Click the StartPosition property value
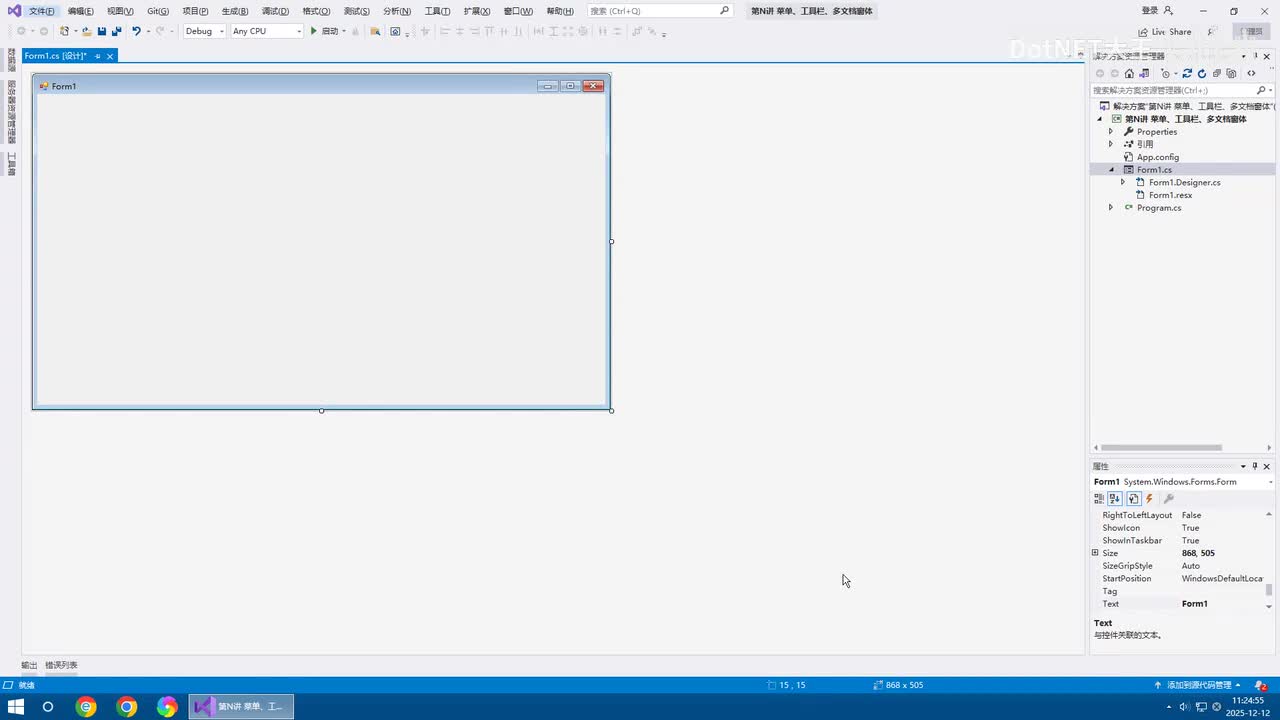Image resolution: width=1280 pixels, height=720 pixels. click(1222, 579)
